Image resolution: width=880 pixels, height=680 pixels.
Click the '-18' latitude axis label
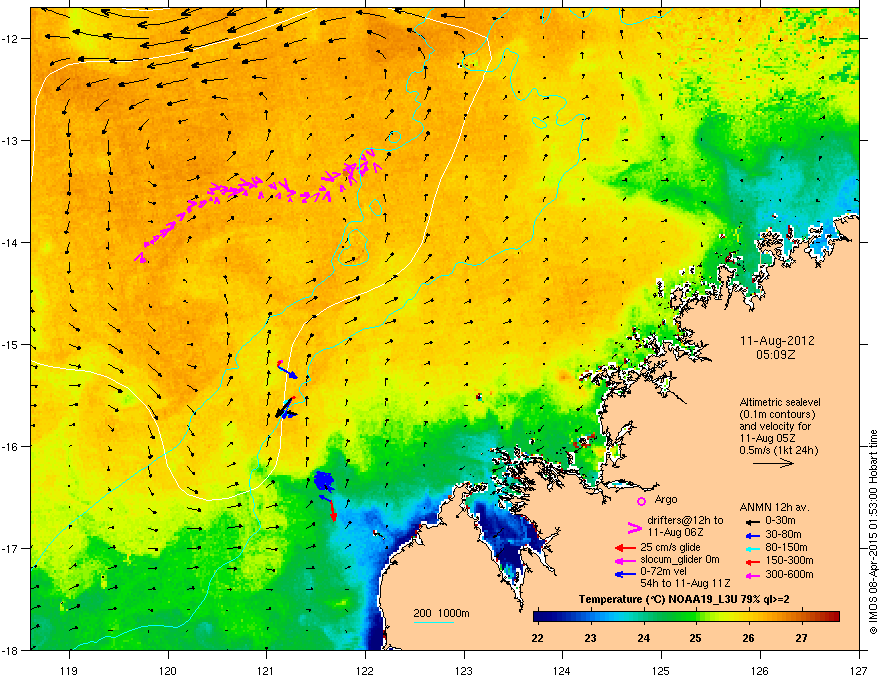coord(10,650)
